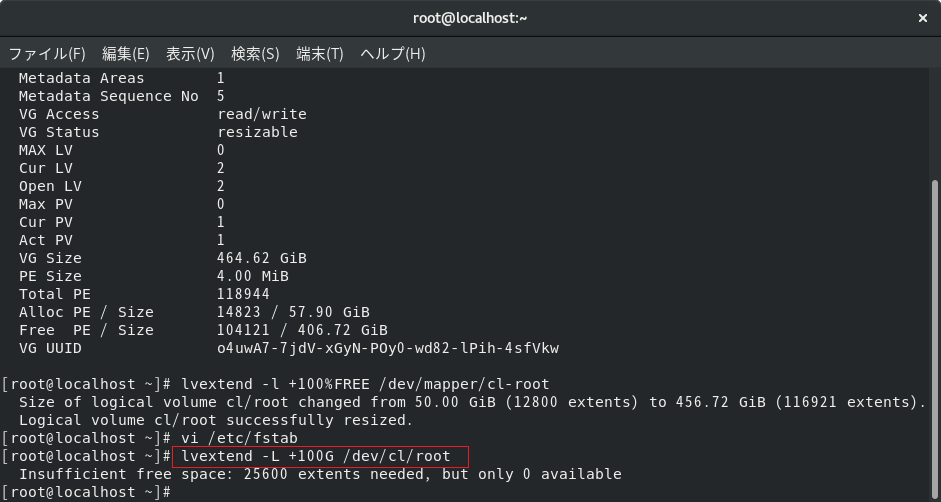Open the 編集(E) menu
Image resolution: width=941 pixels, height=502 pixels.
[x=125, y=54]
